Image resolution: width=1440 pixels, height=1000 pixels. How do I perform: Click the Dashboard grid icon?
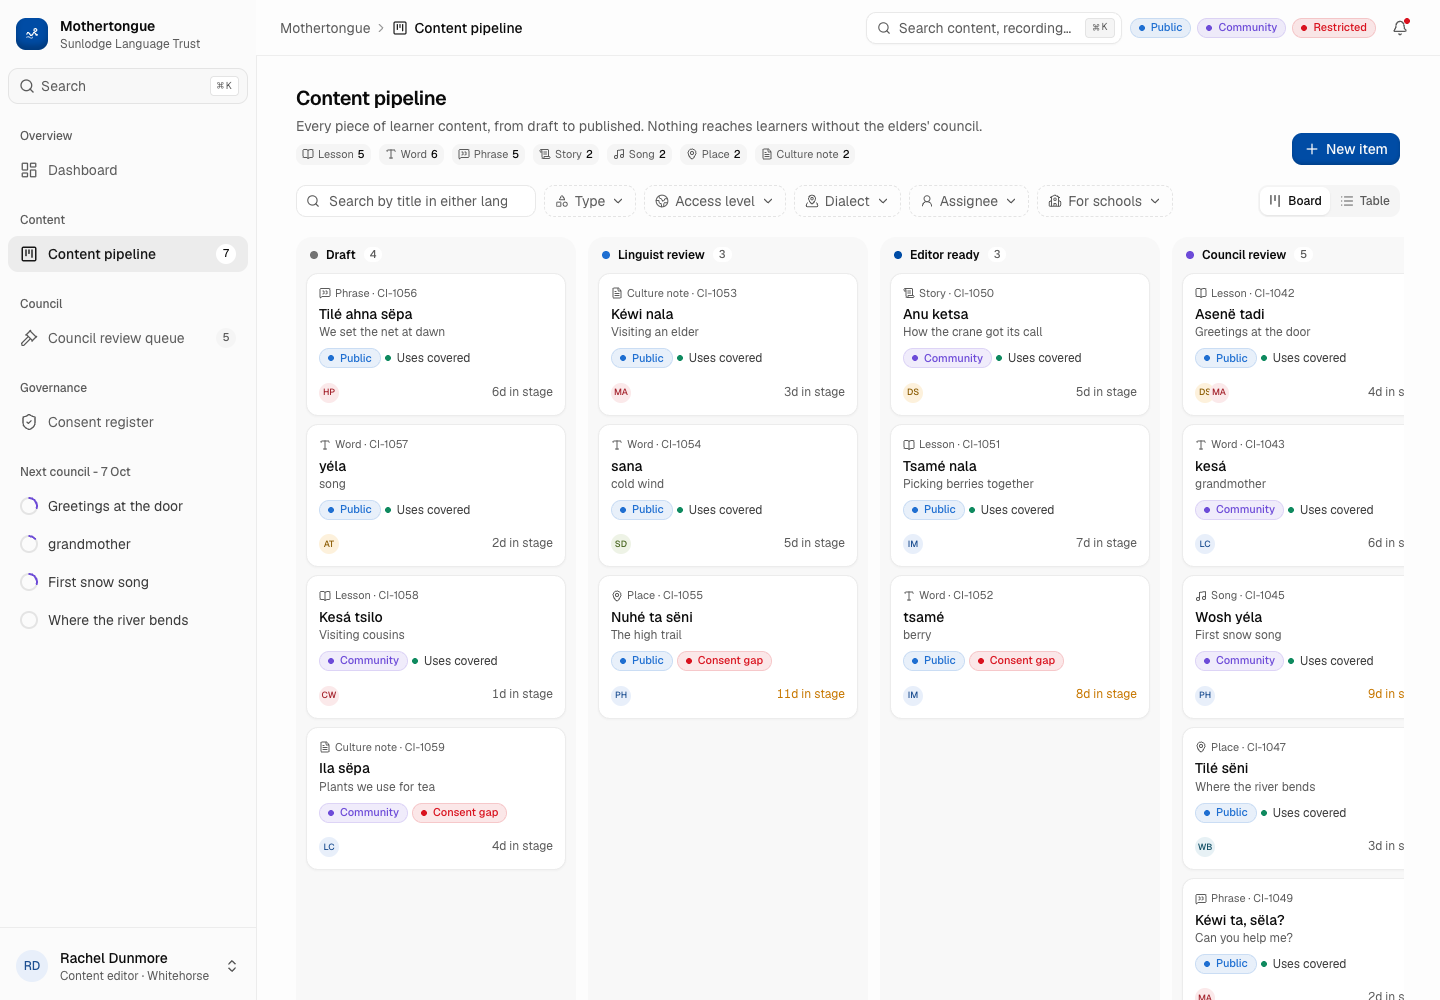pos(29,170)
